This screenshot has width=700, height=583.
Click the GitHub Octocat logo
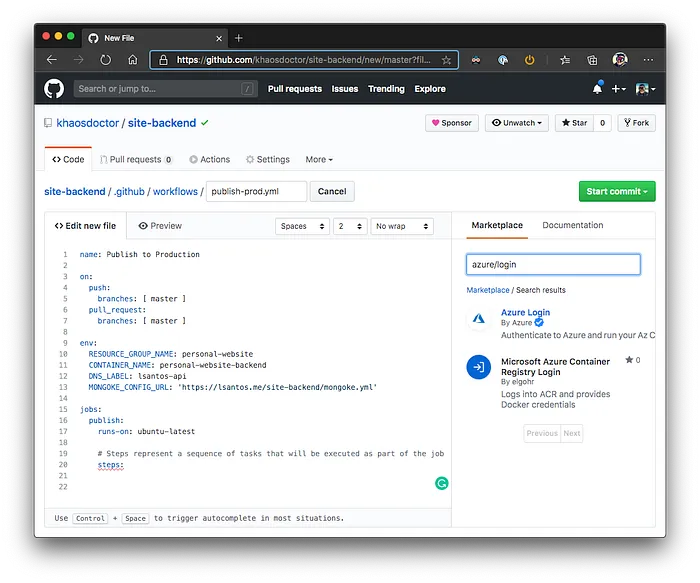click(54, 89)
